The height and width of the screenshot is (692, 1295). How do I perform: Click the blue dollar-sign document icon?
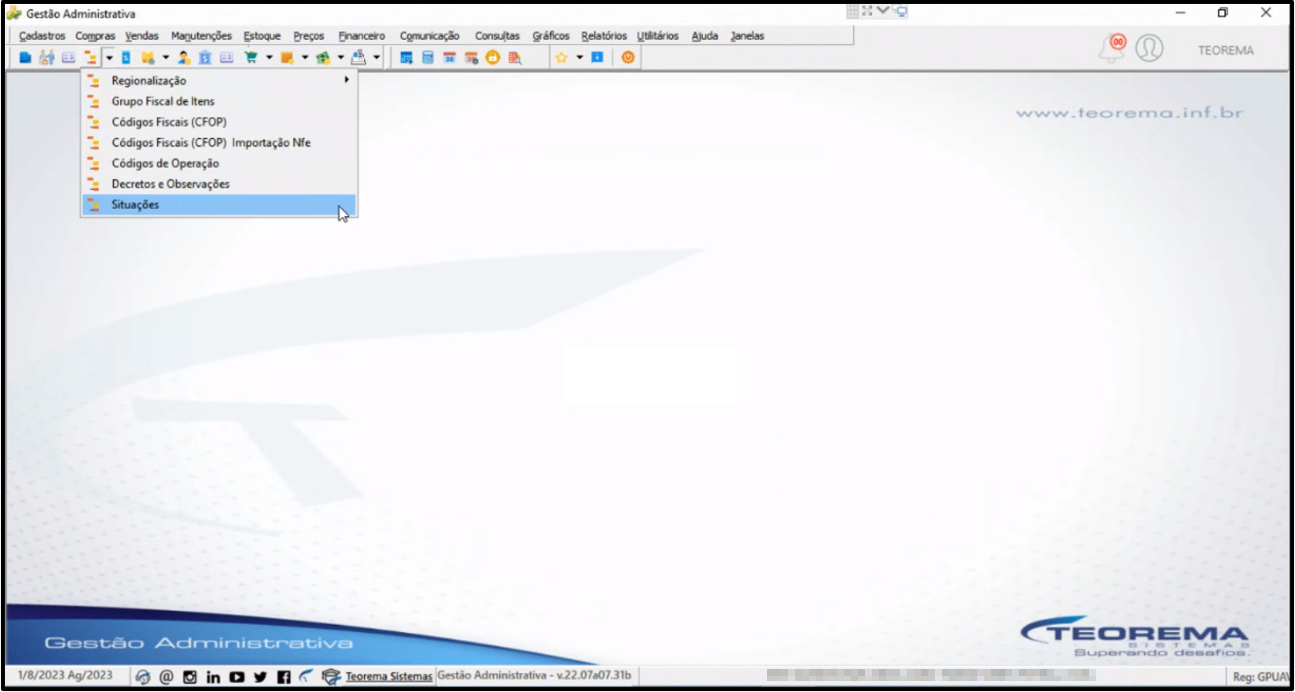[125, 58]
